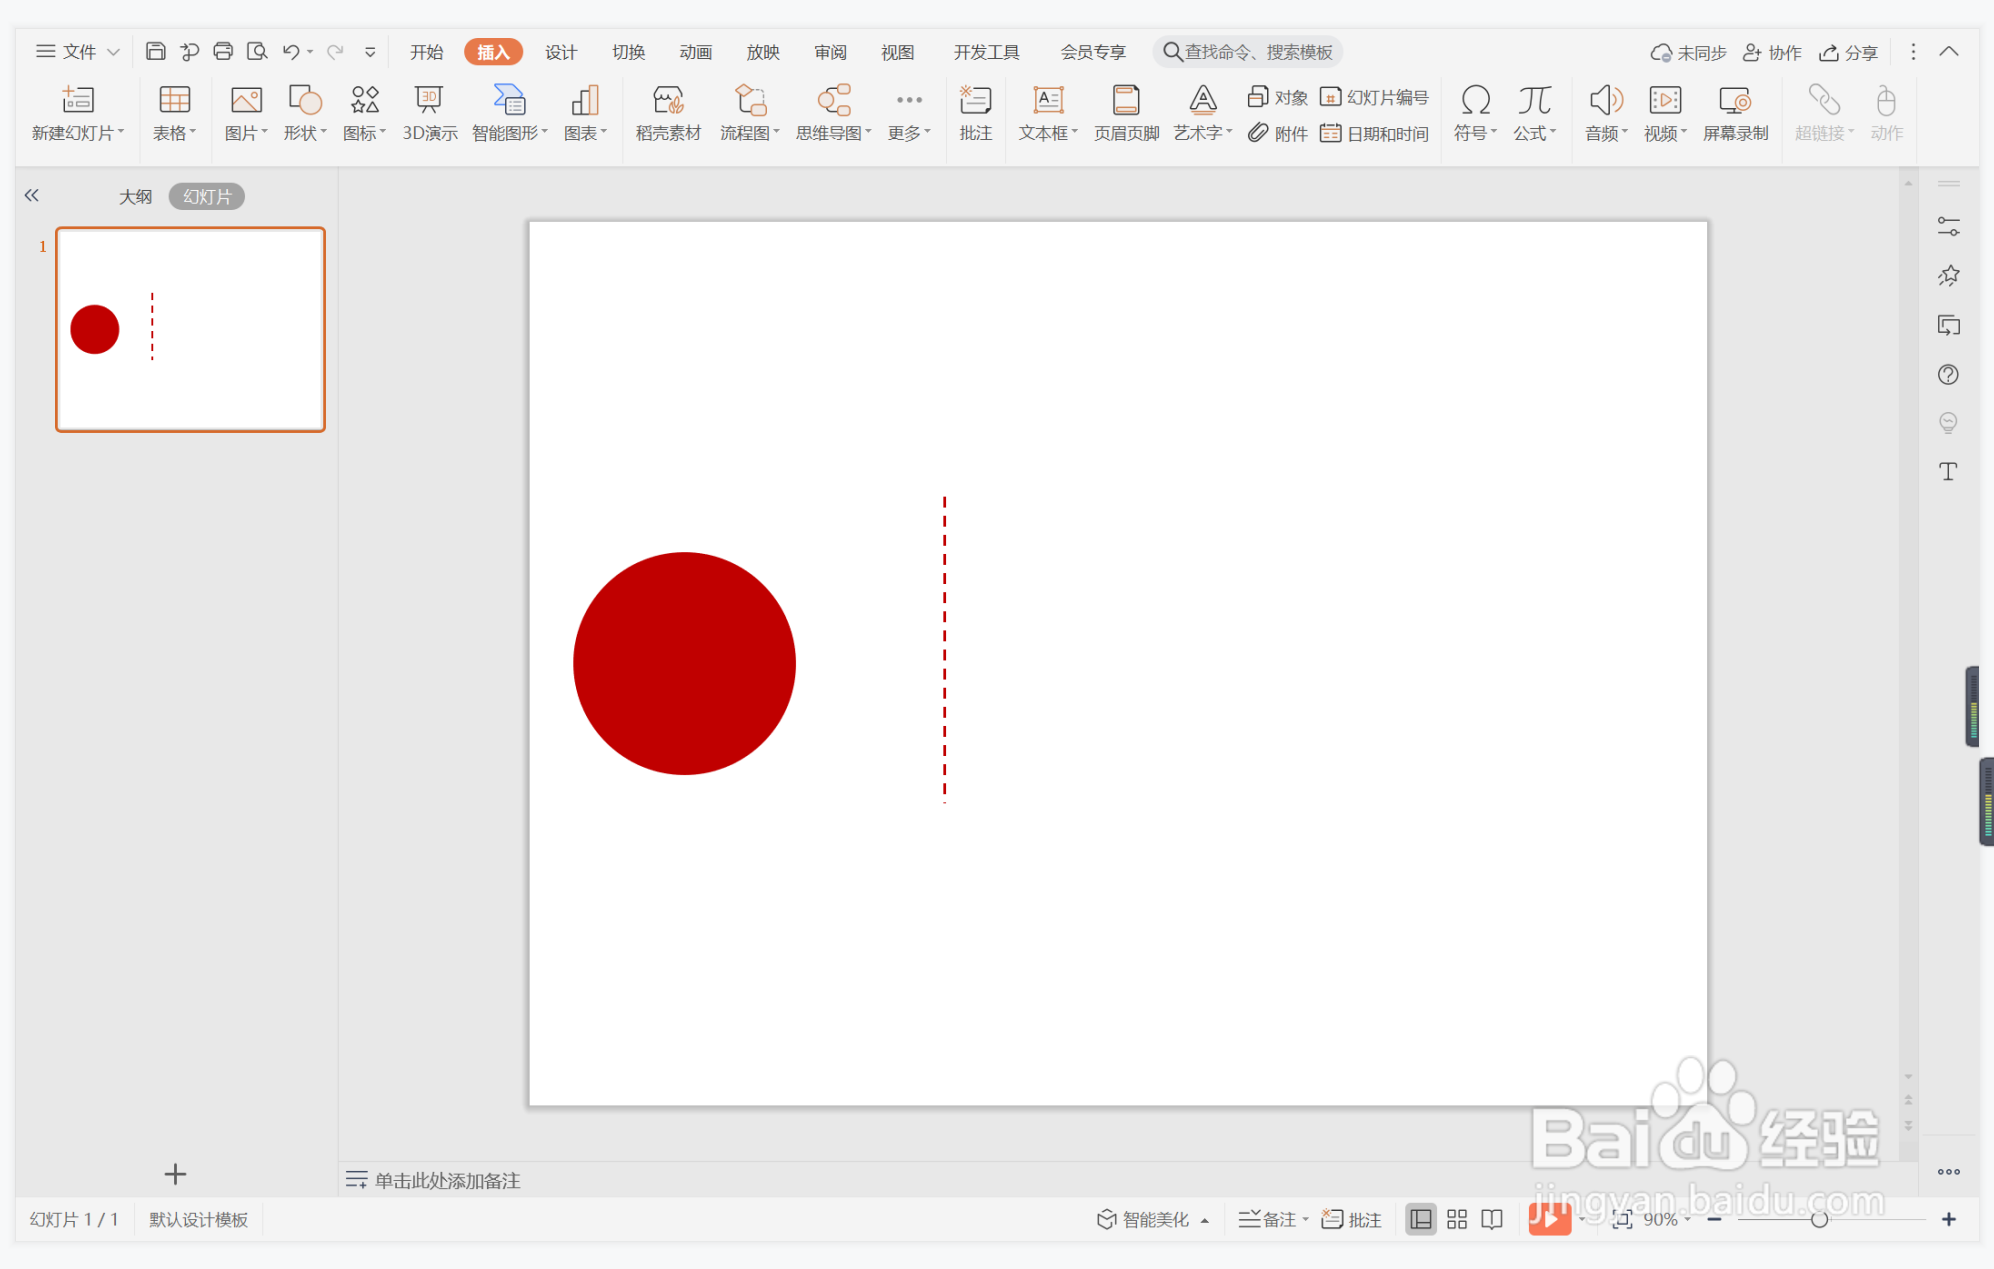
Task: Open the 开始 ribbon tab
Action: pyautogui.click(x=427, y=52)
